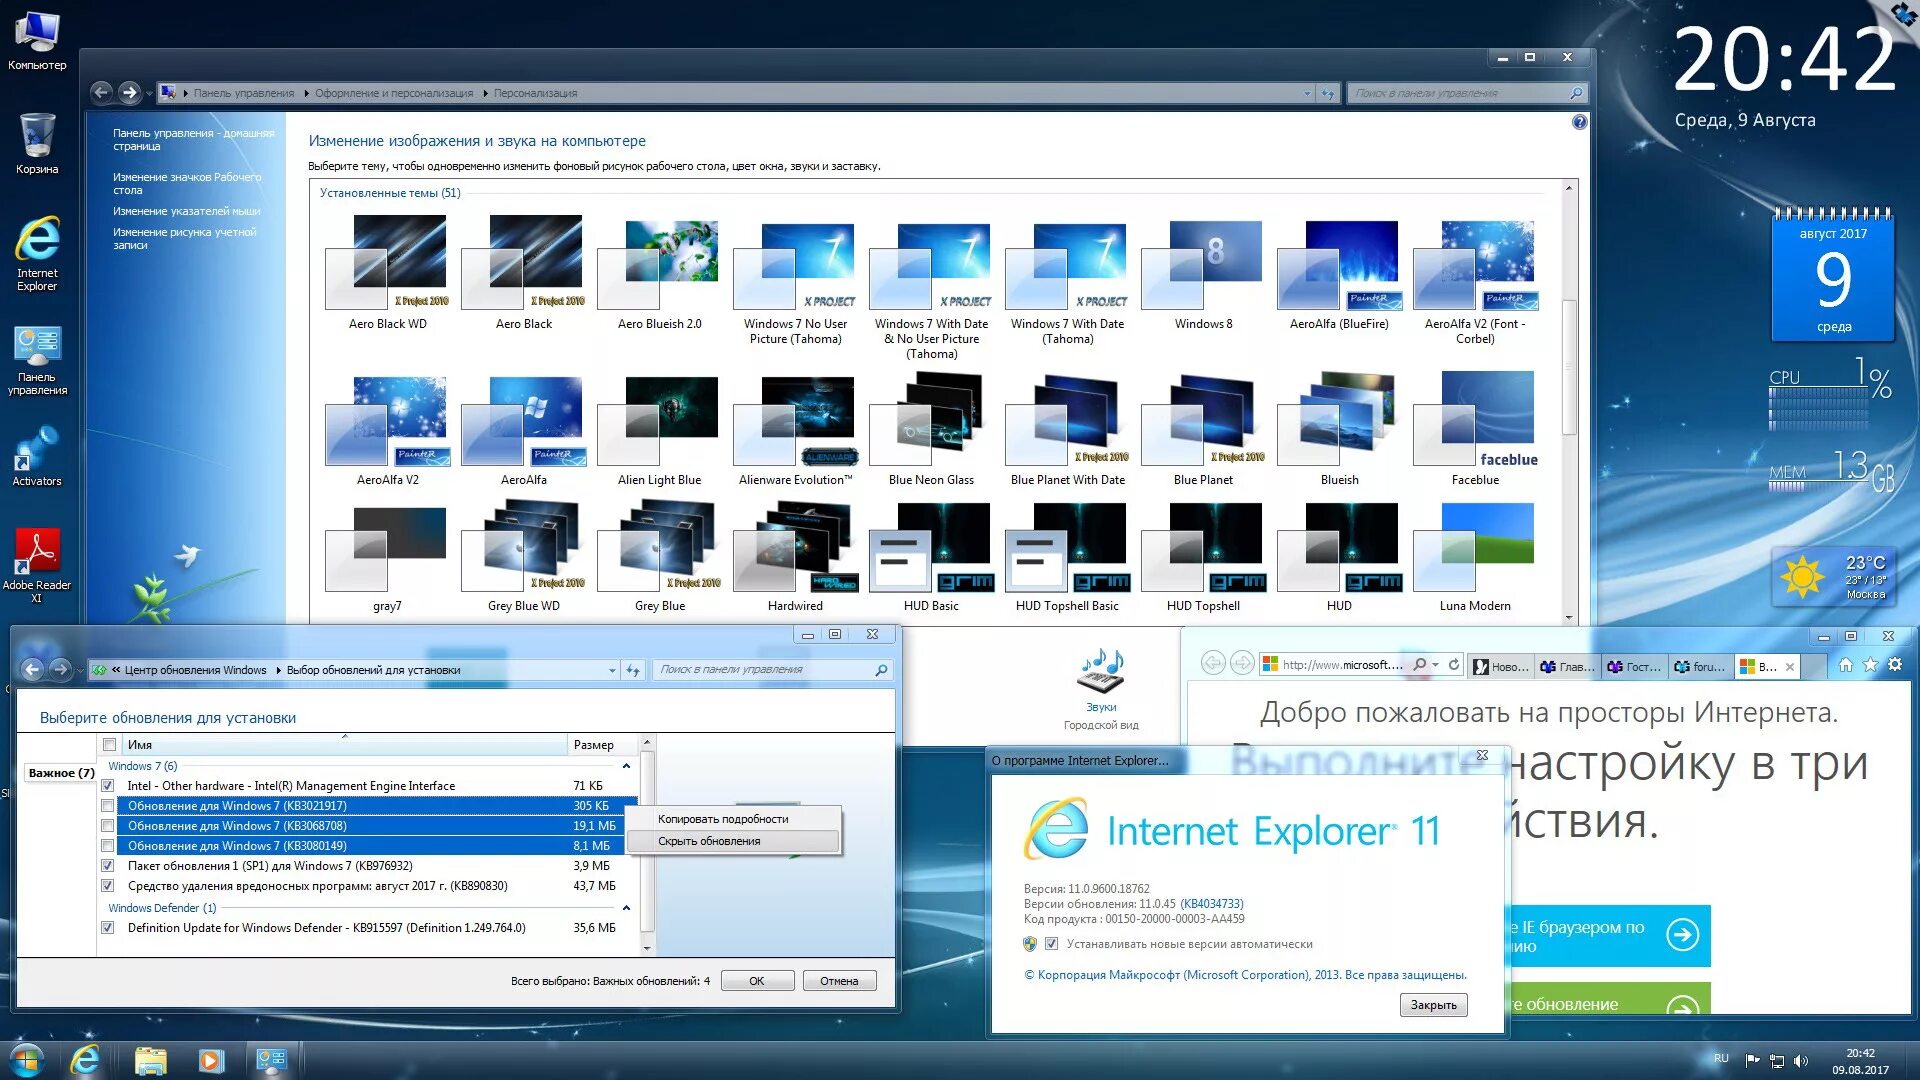The image size is (1920, 1080).
Task: Click the control panel search field
Action: click(x=1467, y=93)
